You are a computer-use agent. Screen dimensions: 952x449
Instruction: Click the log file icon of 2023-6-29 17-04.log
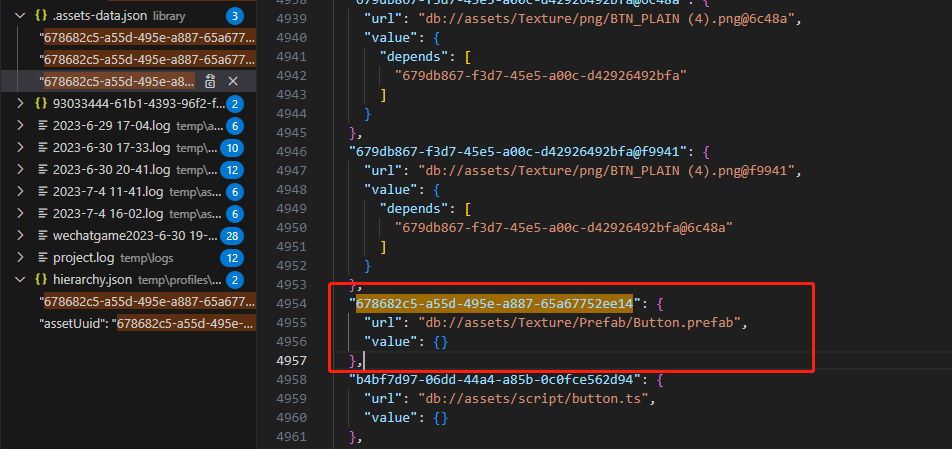pyautogui.click(x=42, y=126)
